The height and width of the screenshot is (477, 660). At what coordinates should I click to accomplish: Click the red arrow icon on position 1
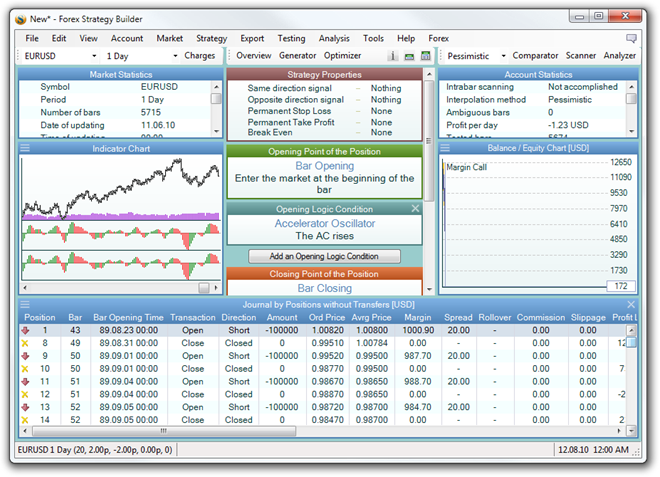point(25,330)
